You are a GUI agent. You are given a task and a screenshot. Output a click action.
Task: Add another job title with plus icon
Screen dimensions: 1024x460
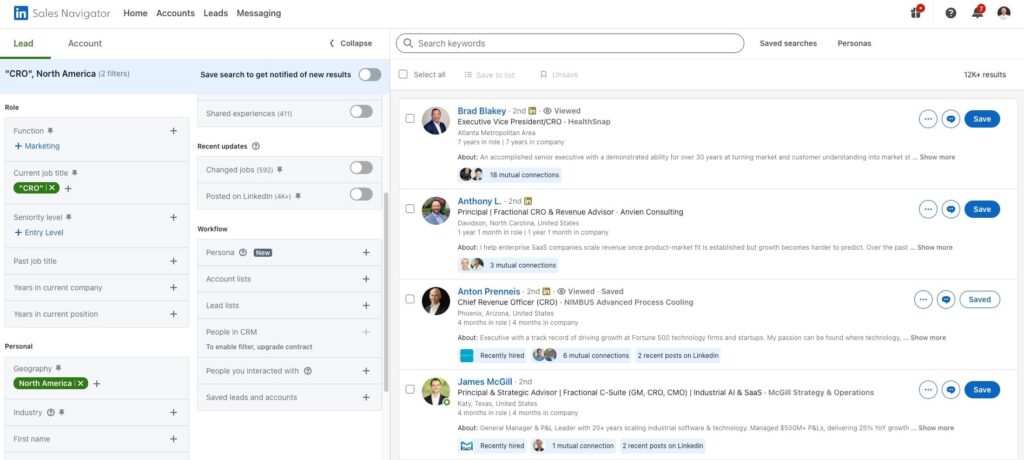pyautogui.click(x=68, y=188)
